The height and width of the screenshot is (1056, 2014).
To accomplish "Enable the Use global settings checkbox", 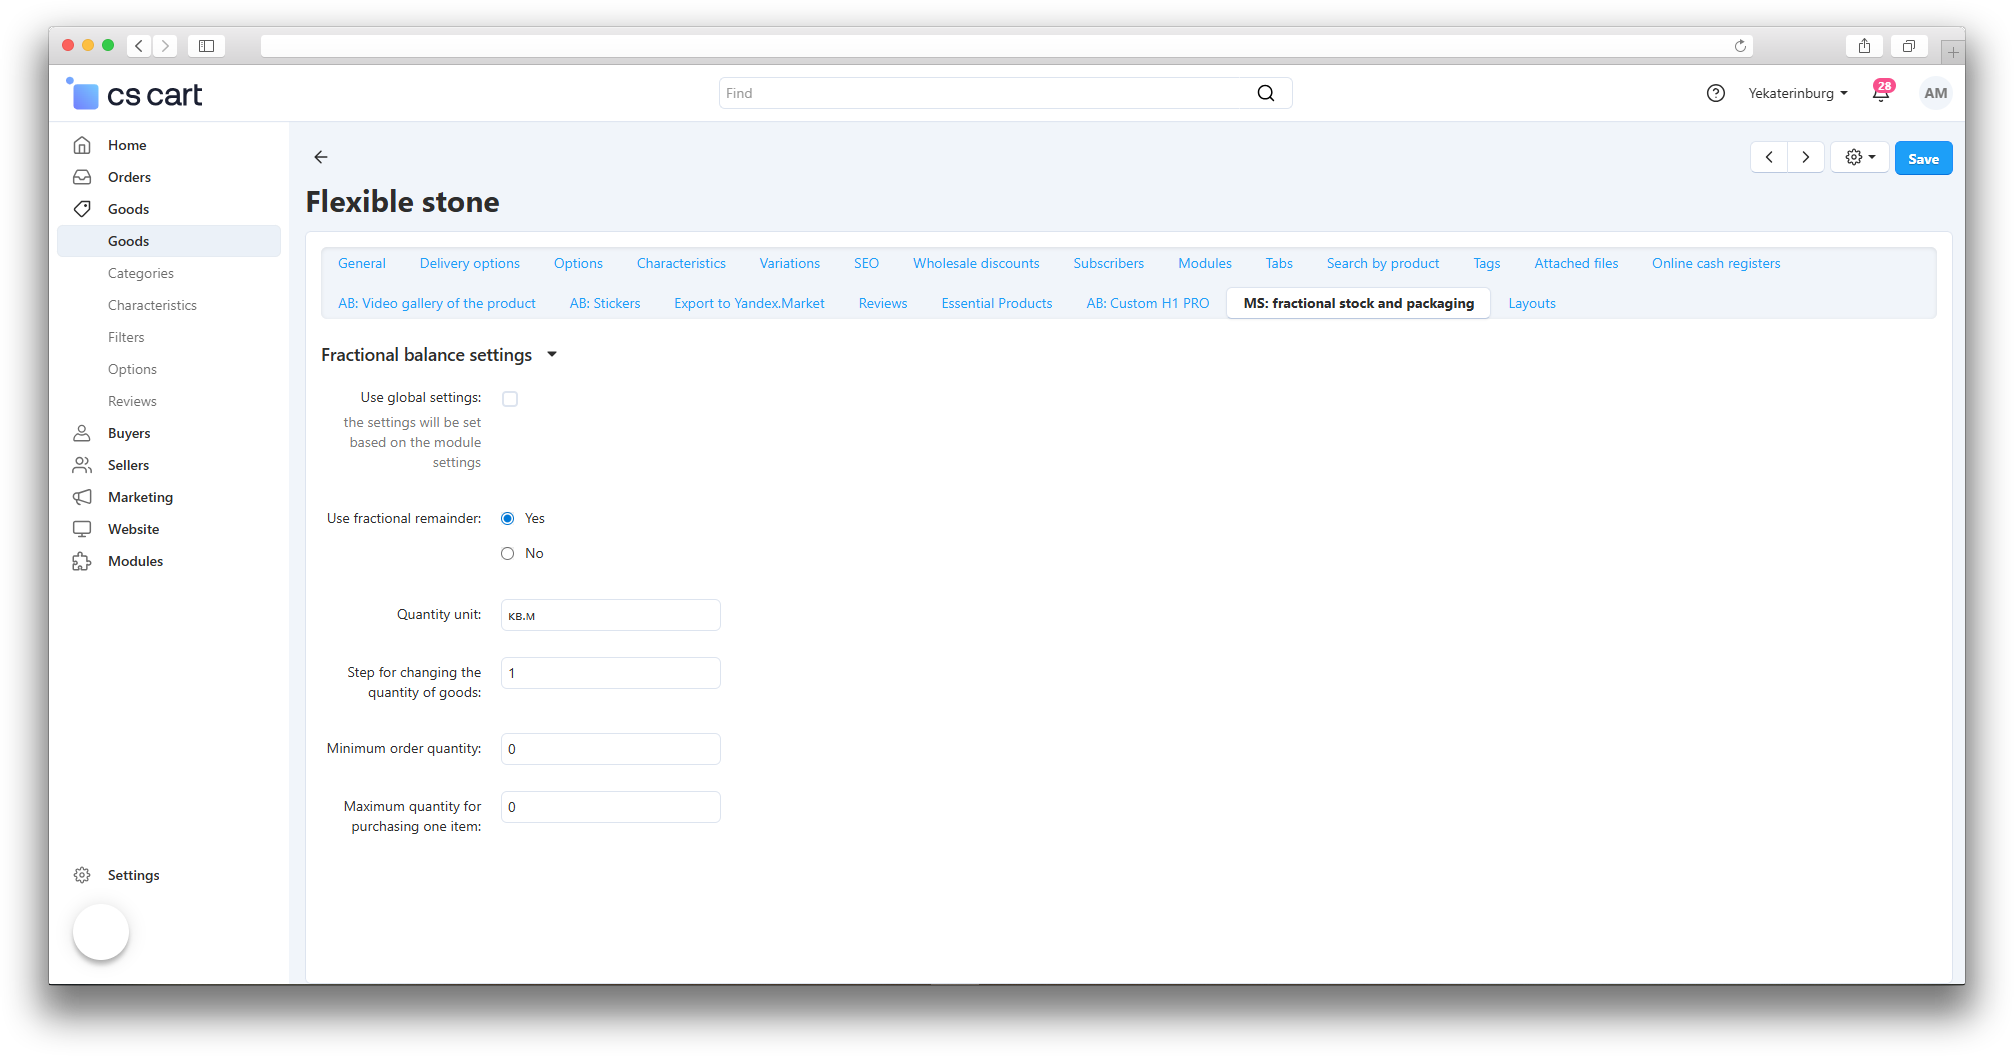I will 510,399.
